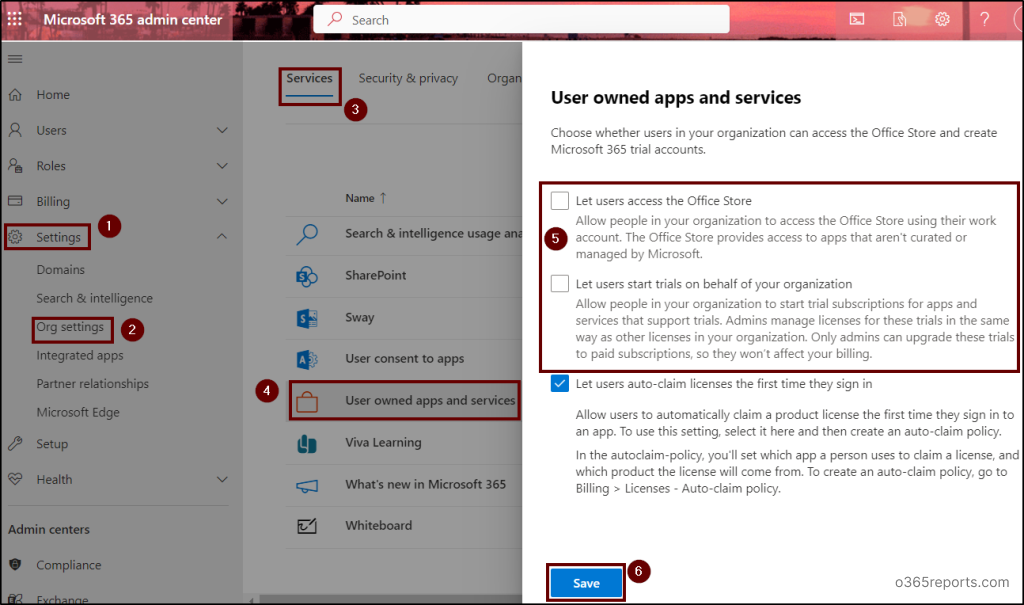
Task: Uncheck Let users auto-claim licenses checkbox
Action: [x=560, y=384]
